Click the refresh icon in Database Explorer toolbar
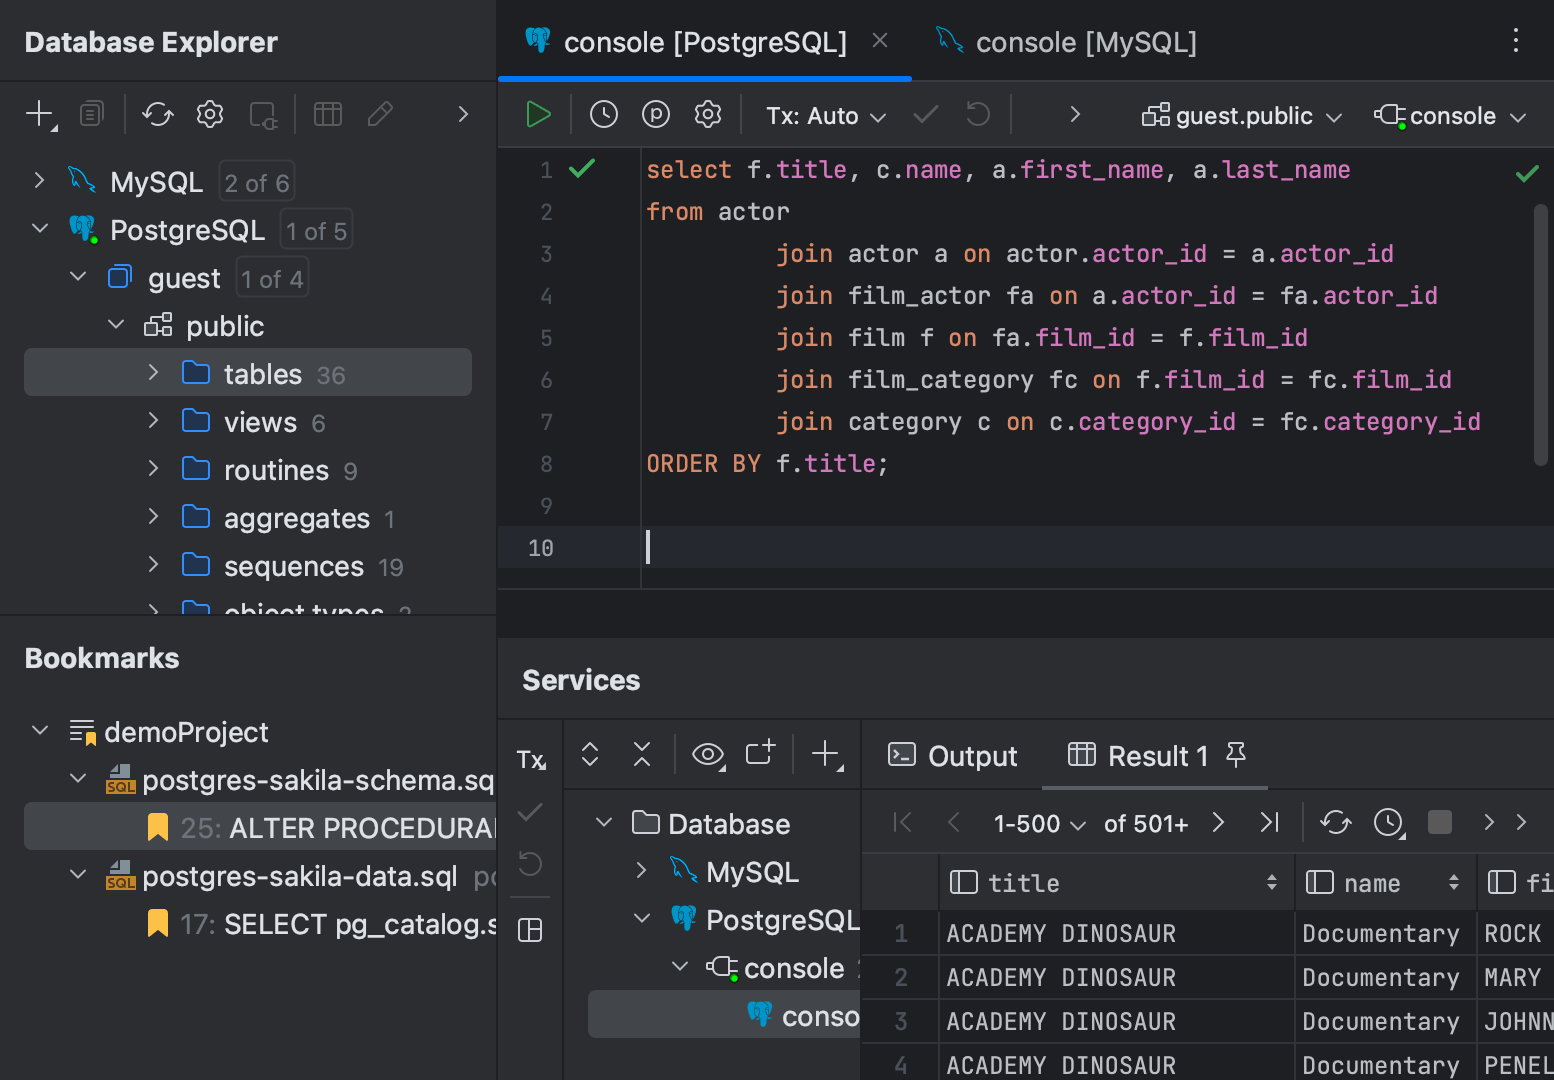The width and height of the screenshot is (1554, 1080). tap(158, 114)
